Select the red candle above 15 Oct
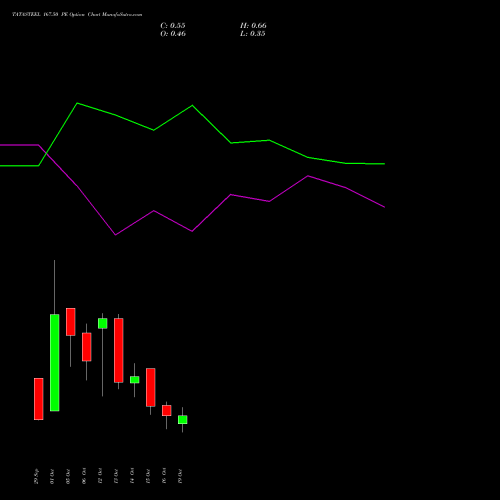Viewport: 500px width, 500px height. coord(151,387)
